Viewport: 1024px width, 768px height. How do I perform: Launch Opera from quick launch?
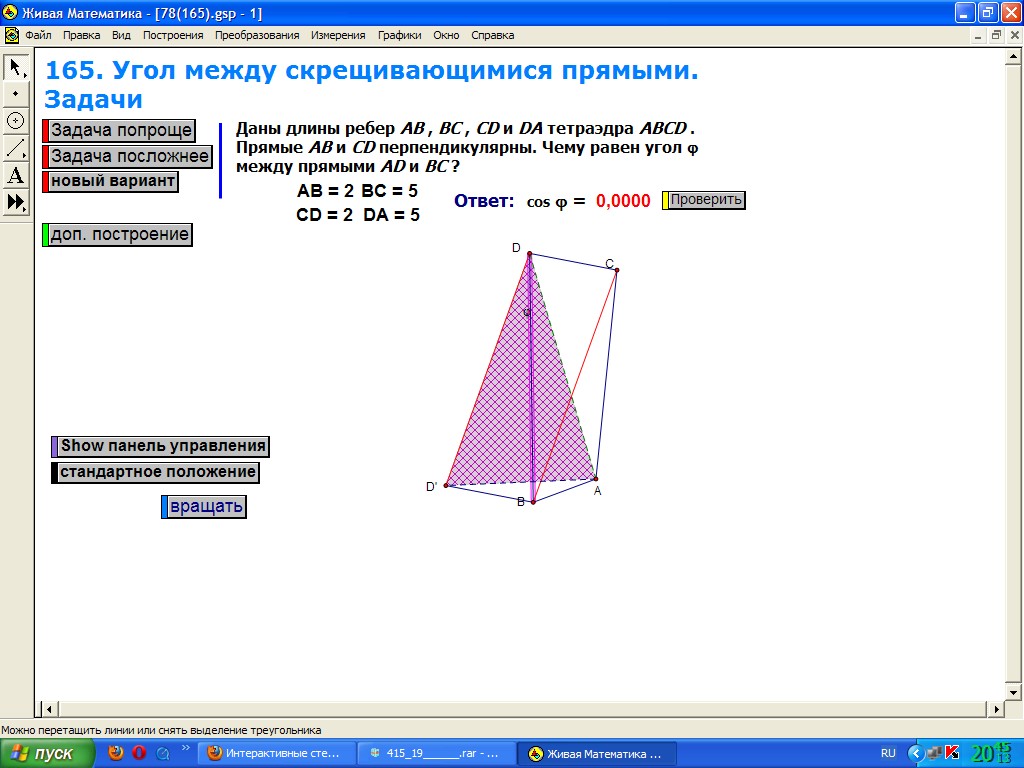(139, 753)
